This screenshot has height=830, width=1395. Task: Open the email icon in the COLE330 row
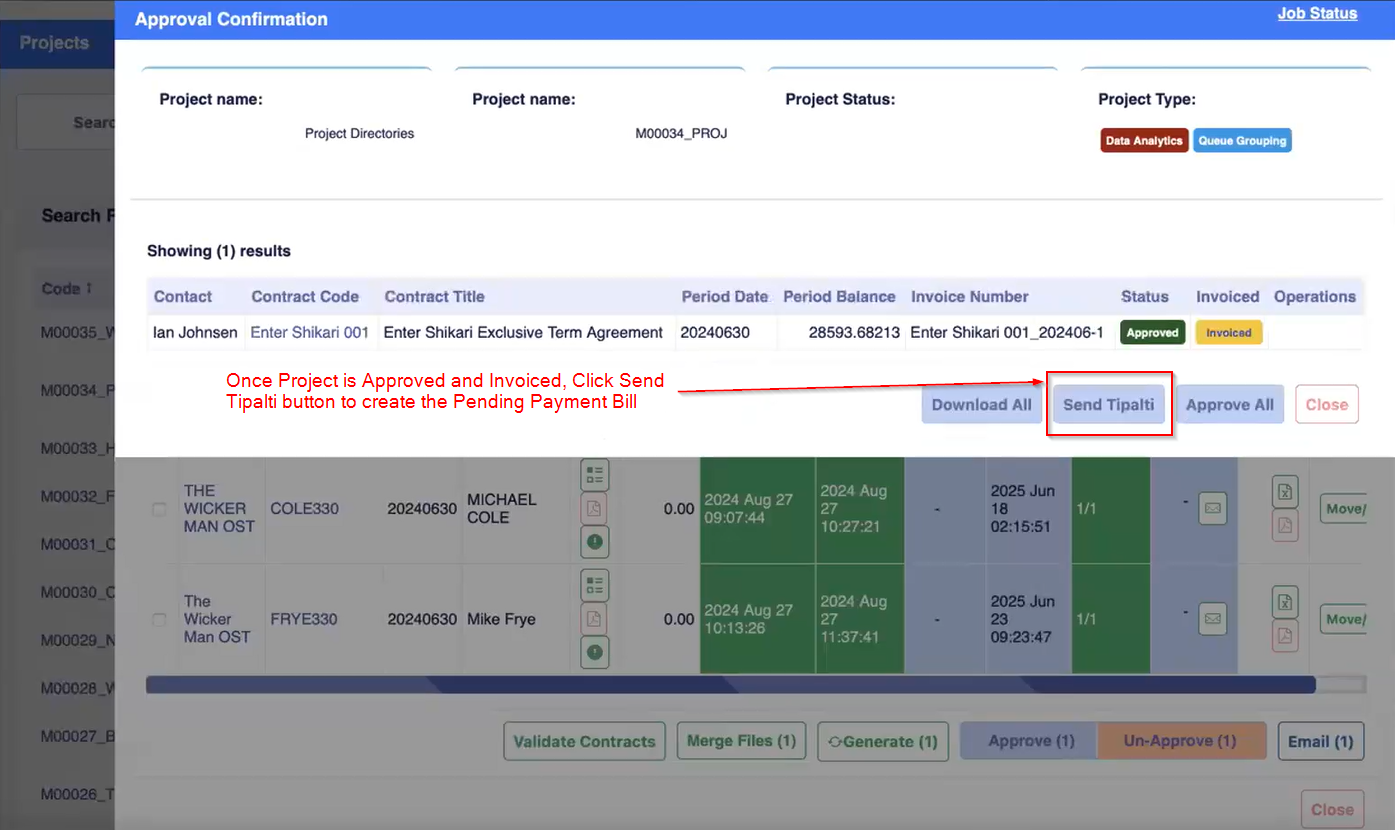coord(1212,508)
